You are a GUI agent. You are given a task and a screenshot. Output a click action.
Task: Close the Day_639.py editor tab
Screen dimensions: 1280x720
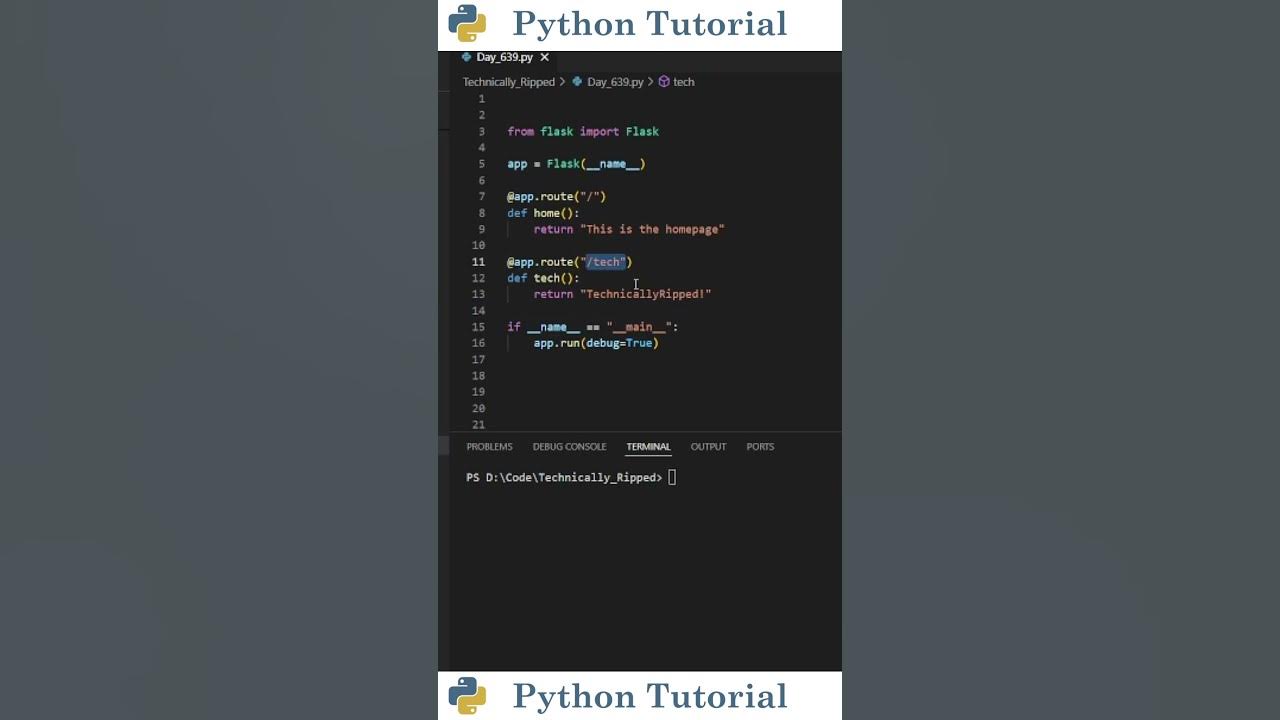pos(544,58)
